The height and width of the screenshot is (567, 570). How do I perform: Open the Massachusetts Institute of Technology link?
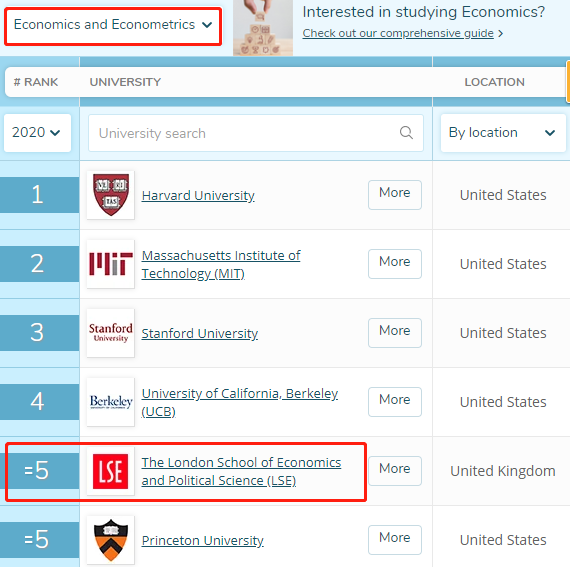[221, 264]
